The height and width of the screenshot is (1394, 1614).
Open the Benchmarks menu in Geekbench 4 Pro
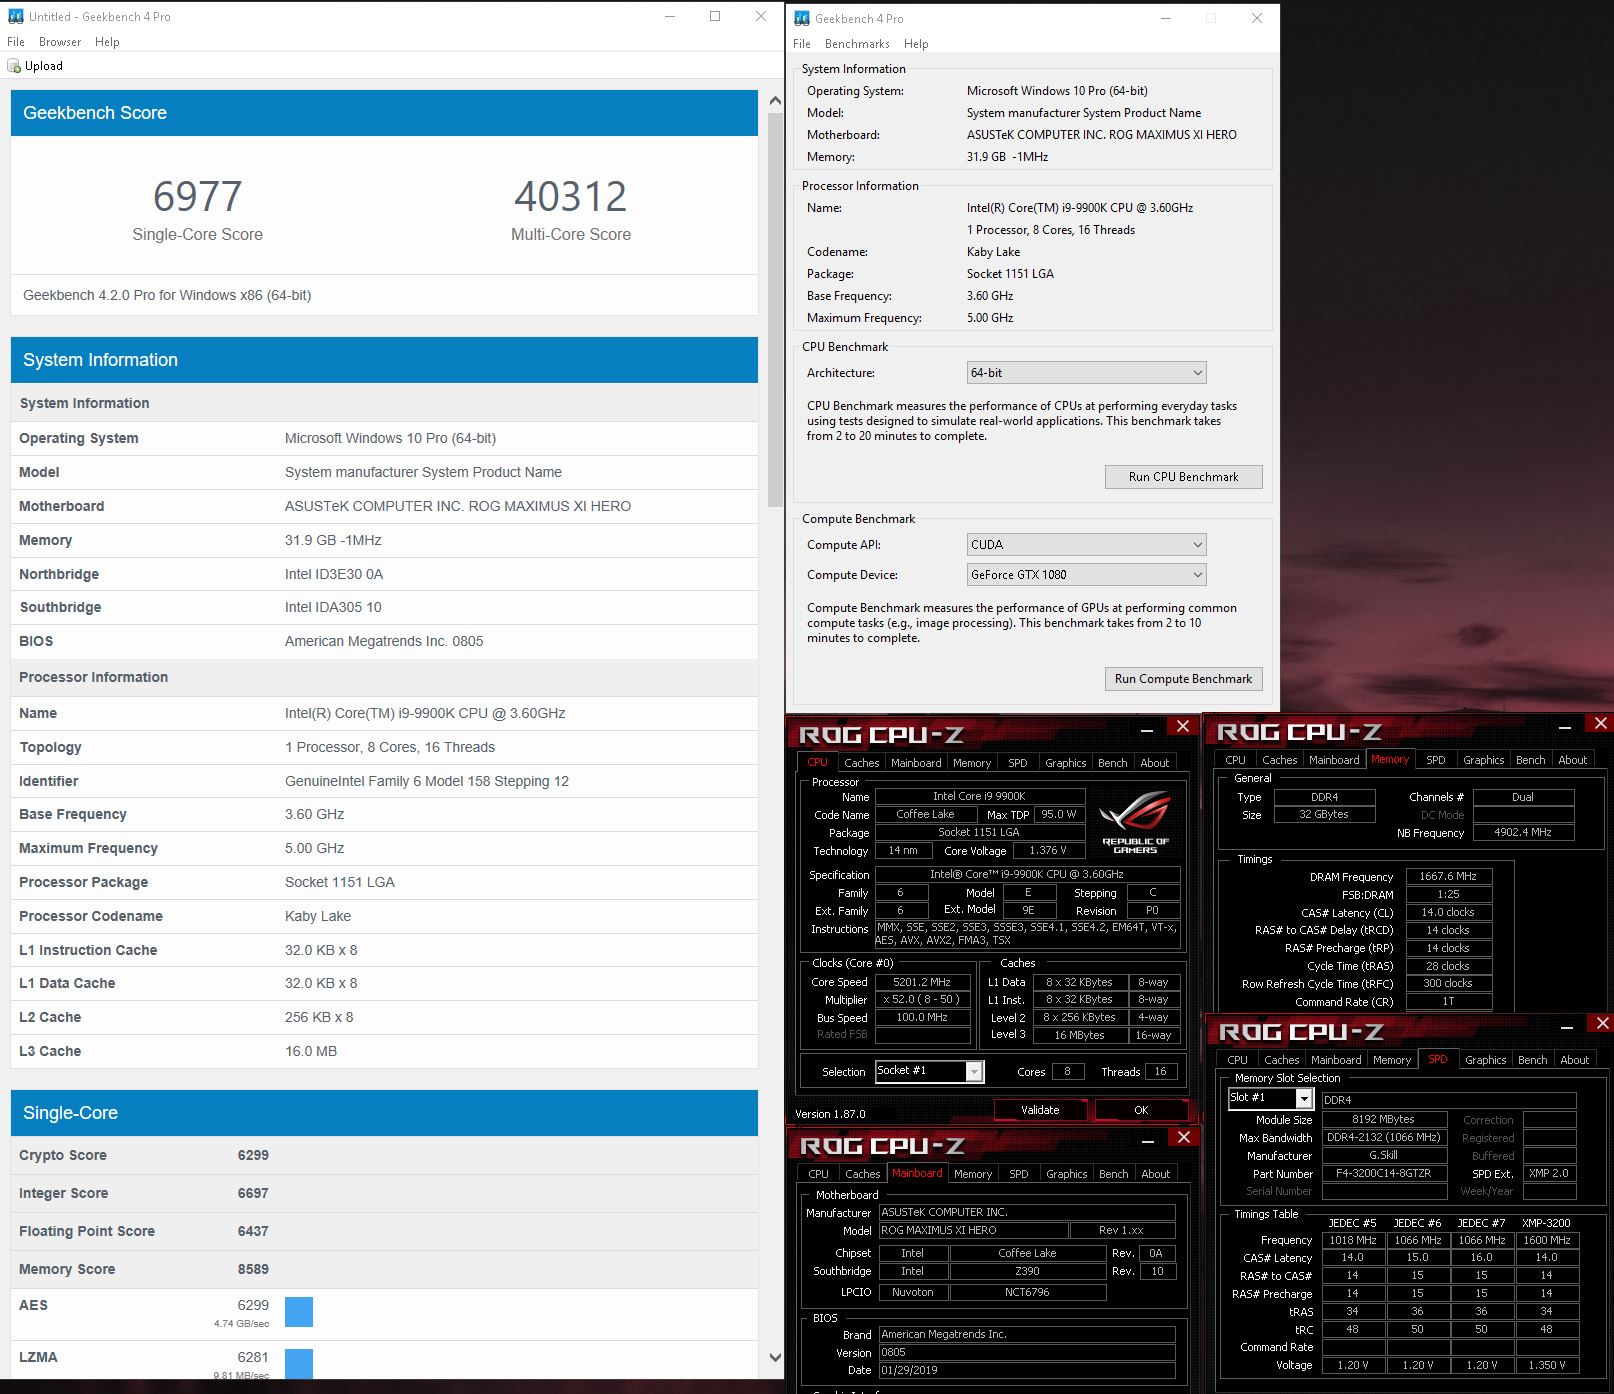[x=857, y=44]
